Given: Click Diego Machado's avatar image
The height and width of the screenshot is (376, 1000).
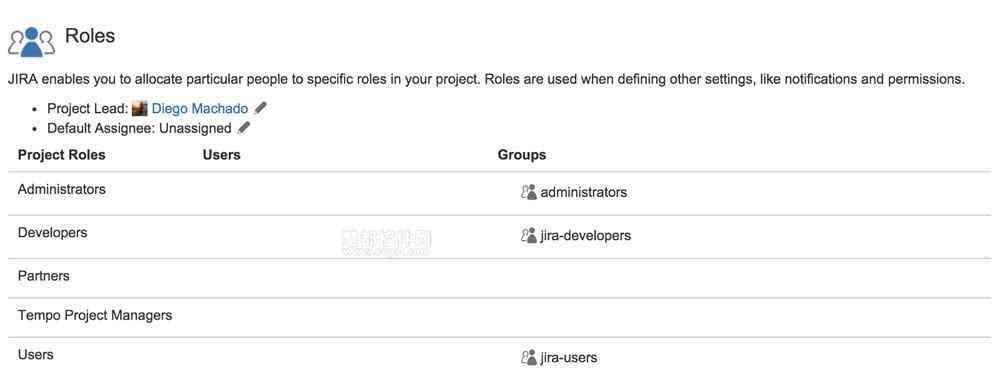Looking at the screenshot, I should pos(140,109).
